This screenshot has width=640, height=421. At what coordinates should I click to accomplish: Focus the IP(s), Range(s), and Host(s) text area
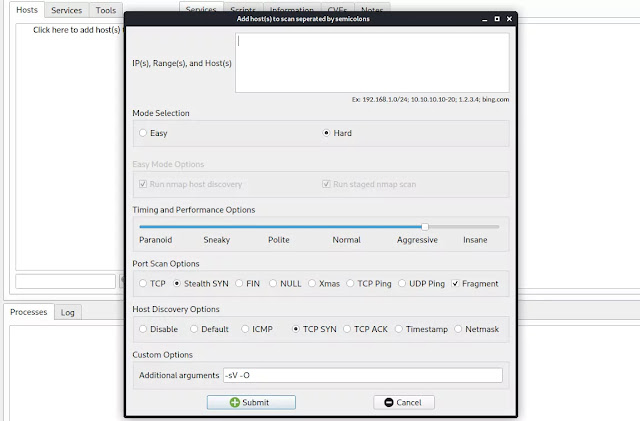click(x=372, y=63)
